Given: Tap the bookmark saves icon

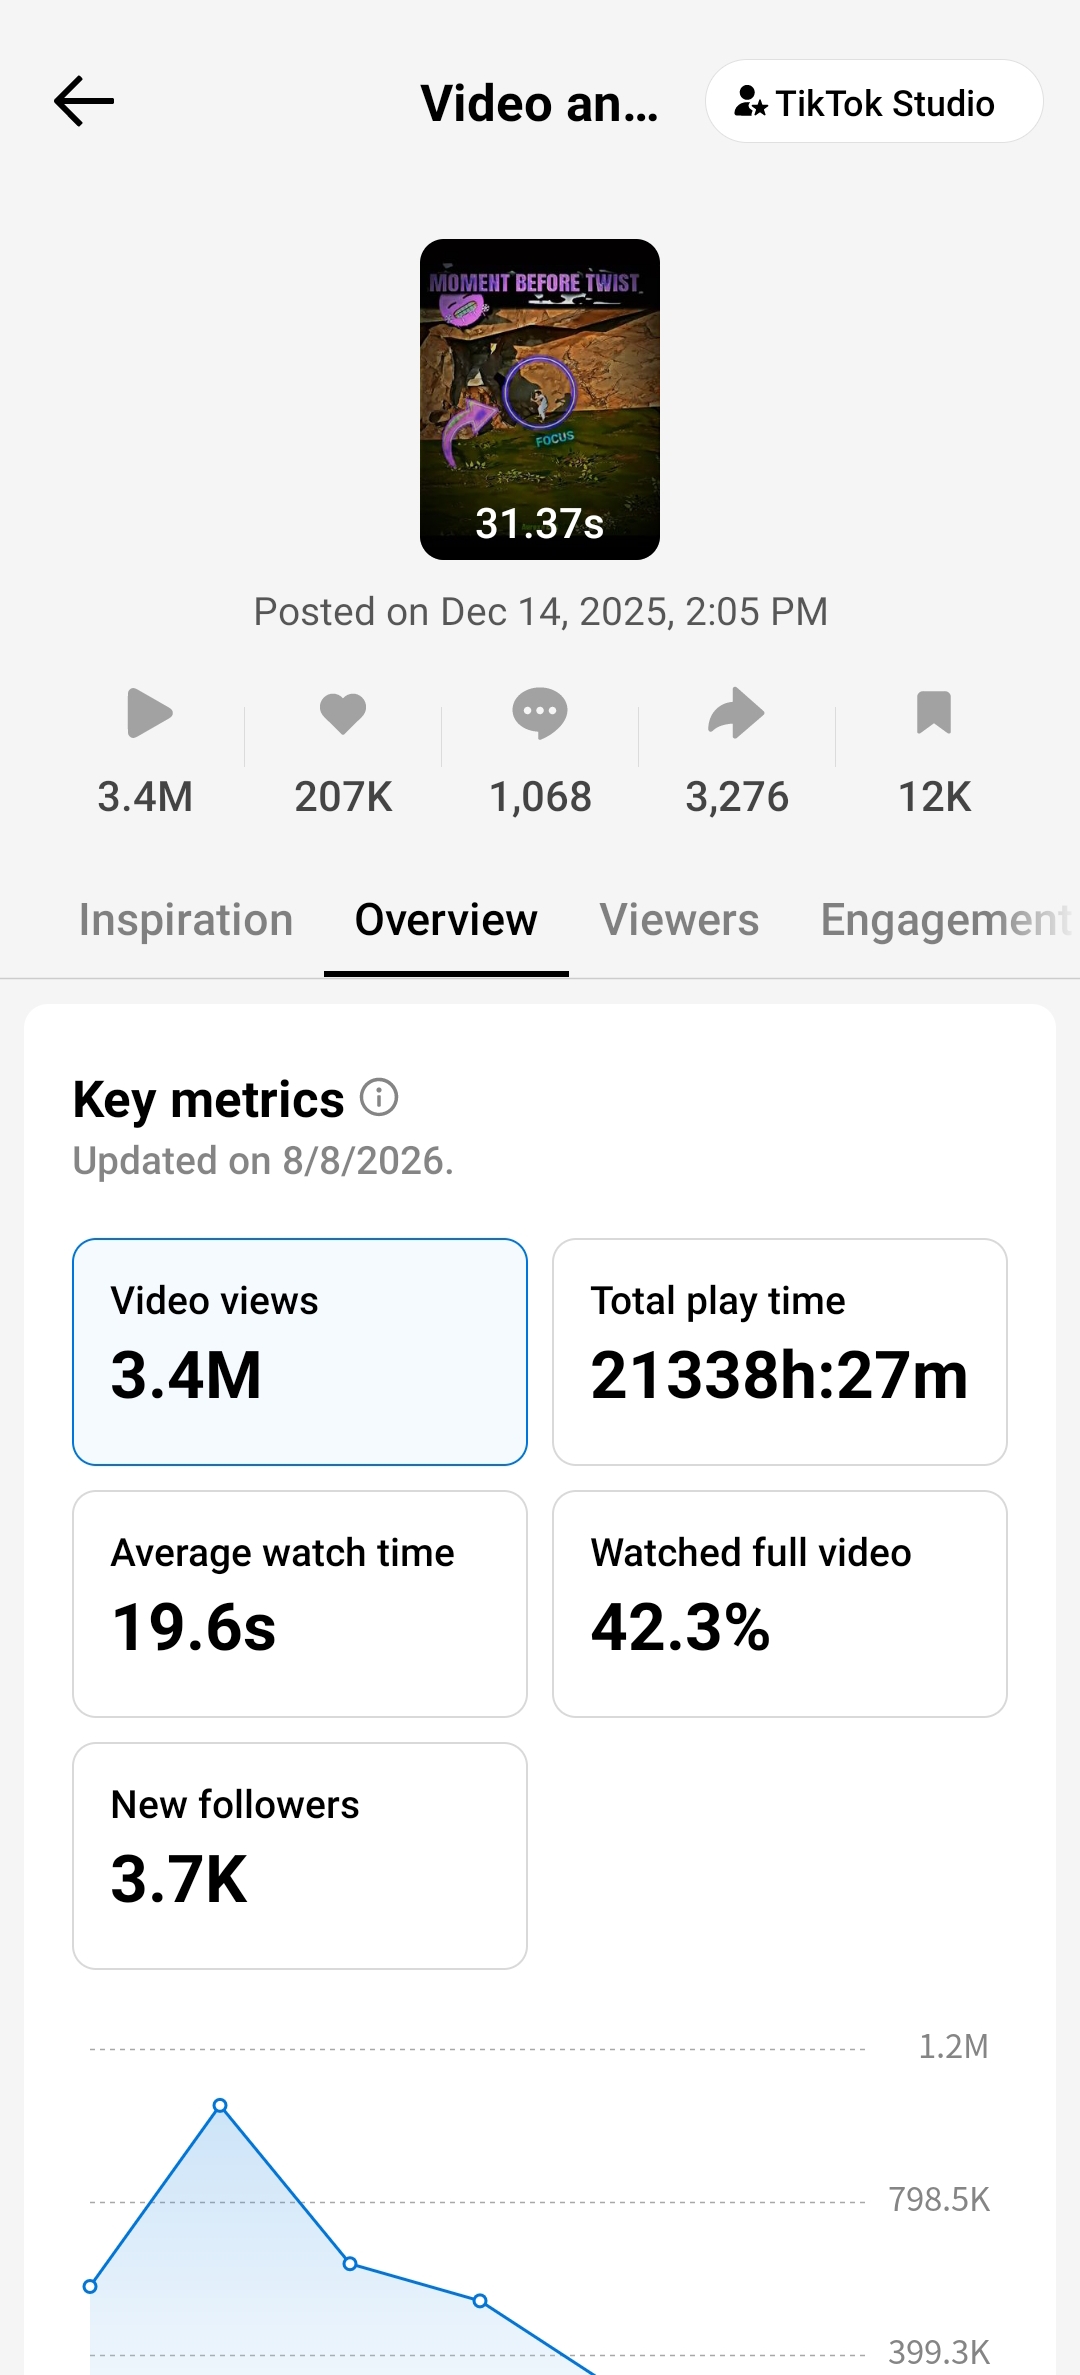Looking at the screenshot, I should coord(934,713).
